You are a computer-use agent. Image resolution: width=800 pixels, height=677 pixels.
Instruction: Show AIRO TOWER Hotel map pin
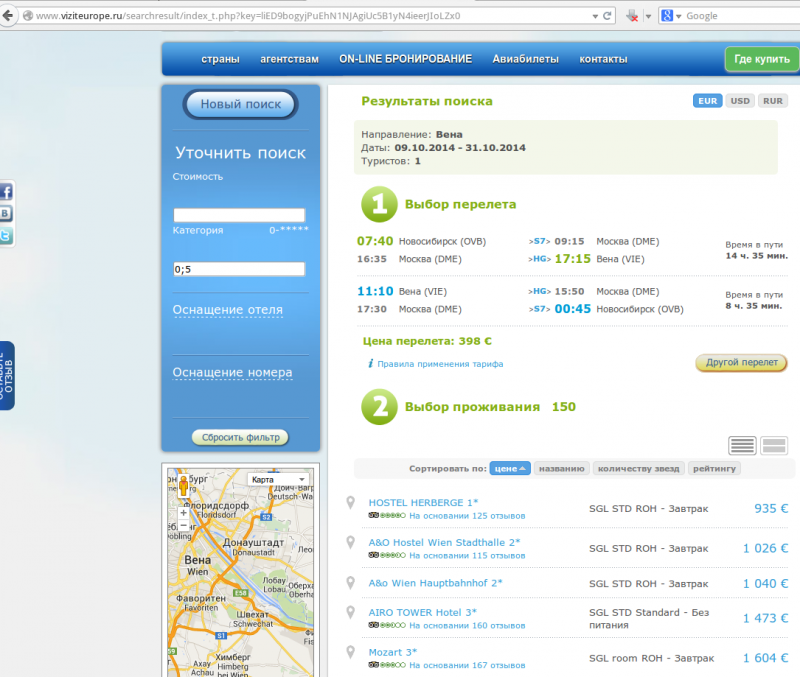tap(351, 612)
